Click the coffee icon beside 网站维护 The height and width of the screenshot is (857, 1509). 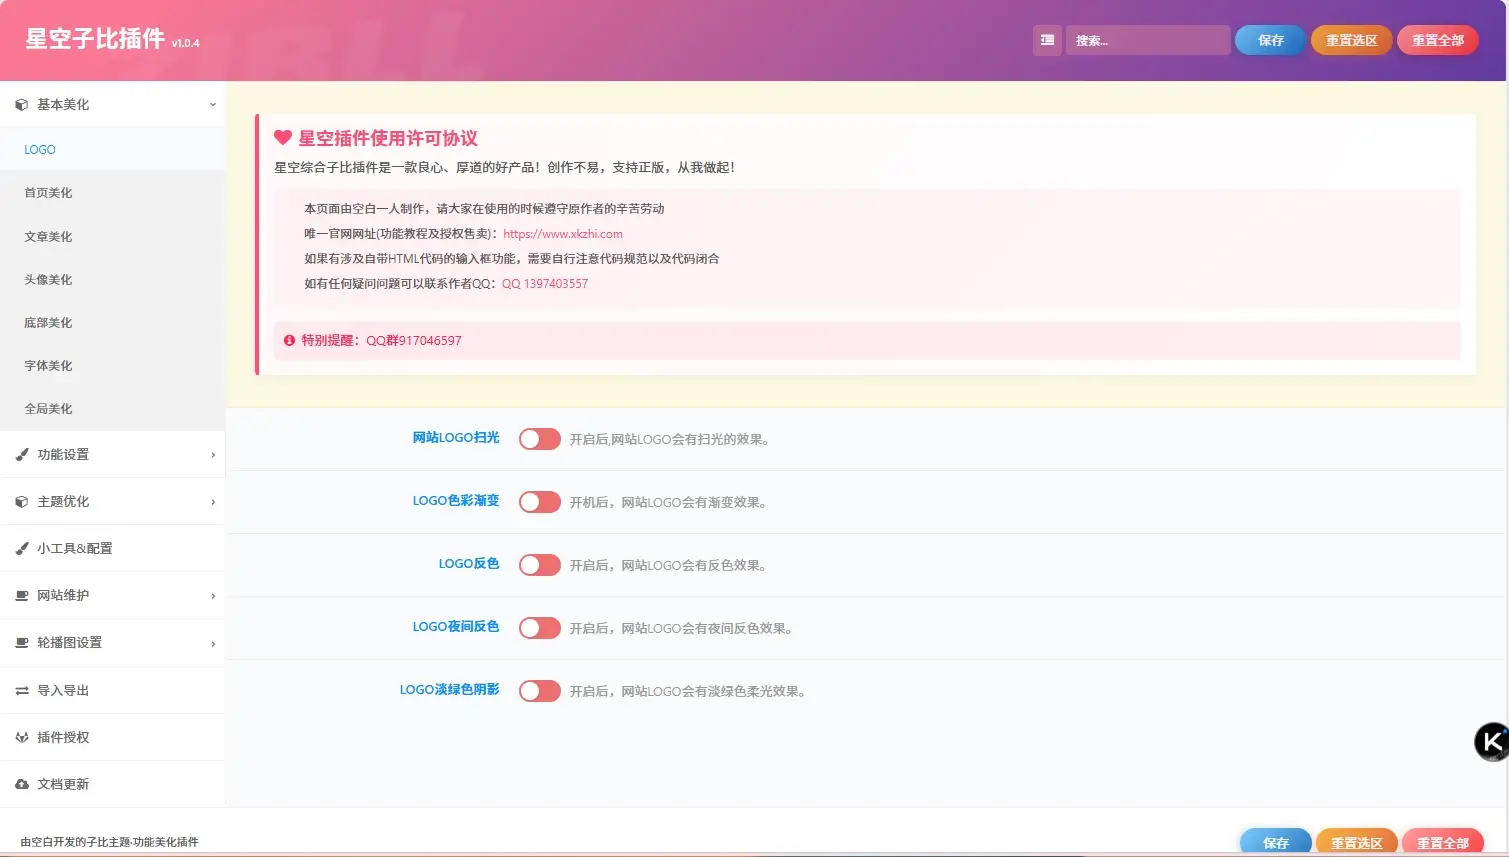pos(21,596)
